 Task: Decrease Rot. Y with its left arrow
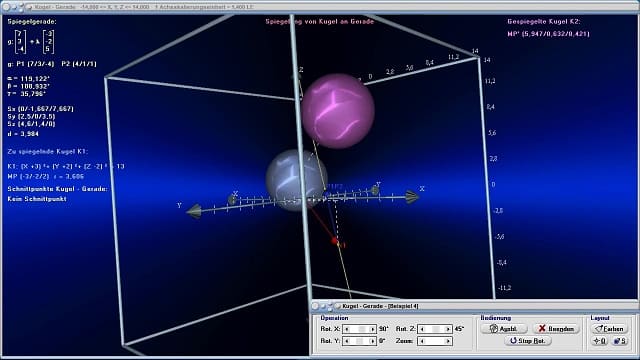(347, 341)
